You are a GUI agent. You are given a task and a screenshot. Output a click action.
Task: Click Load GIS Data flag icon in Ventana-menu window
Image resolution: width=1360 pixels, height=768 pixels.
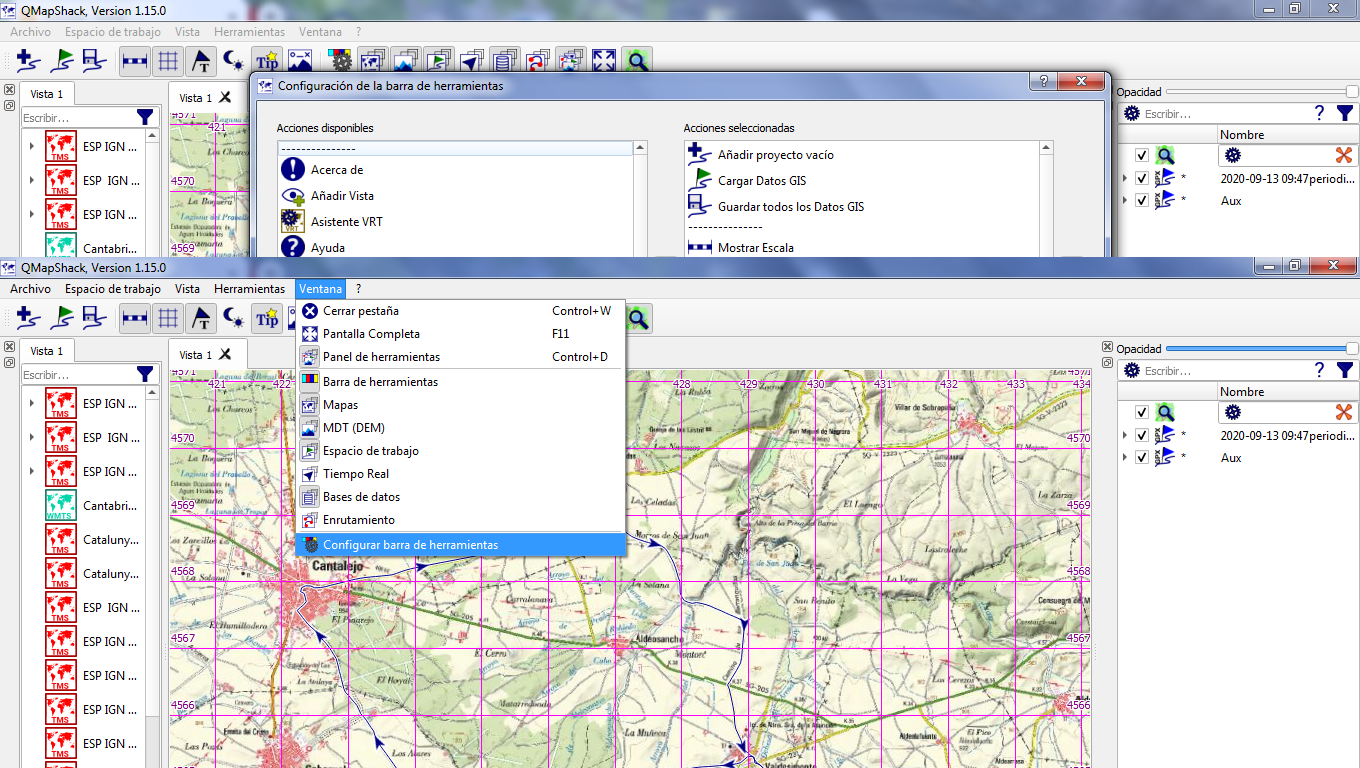point(62,318)
